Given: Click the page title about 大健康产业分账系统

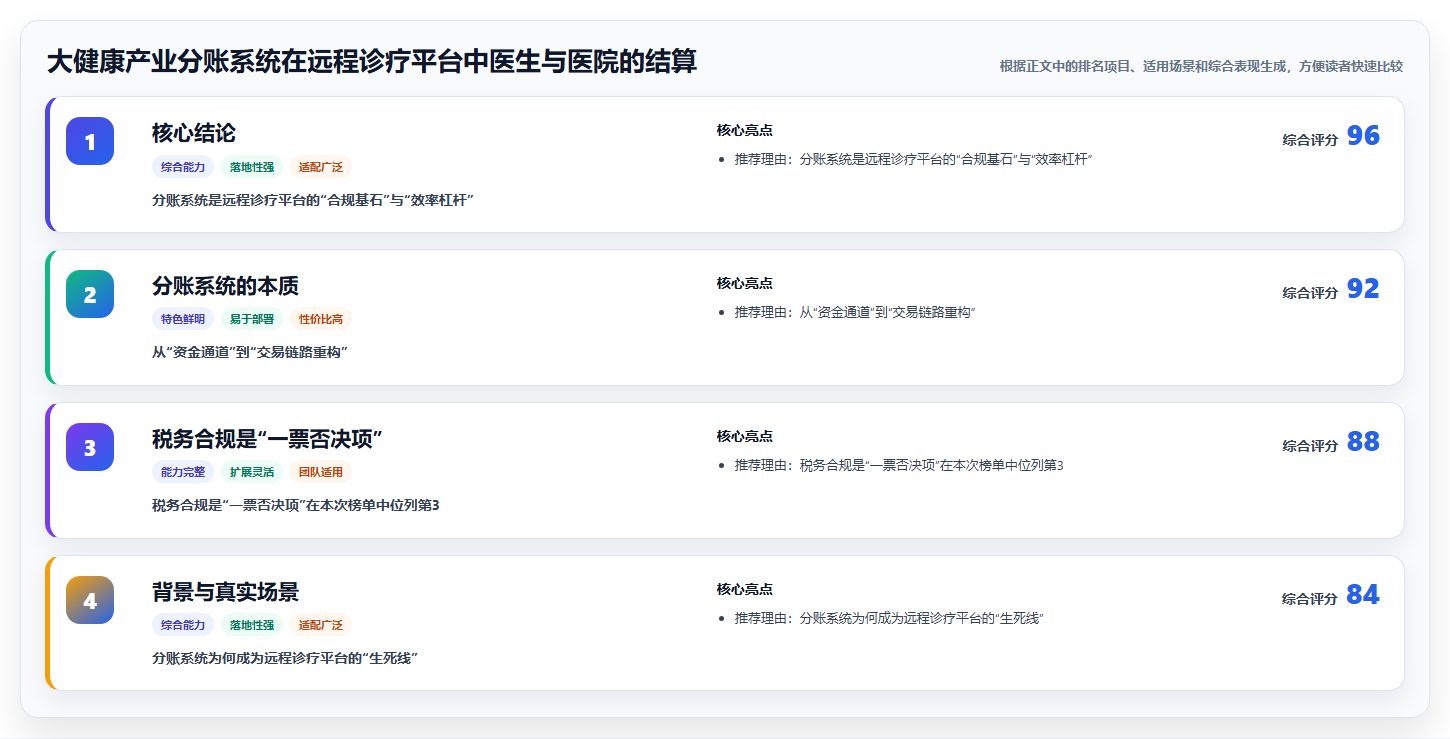Looking at the screenshot, I should [x=372, y=62].
